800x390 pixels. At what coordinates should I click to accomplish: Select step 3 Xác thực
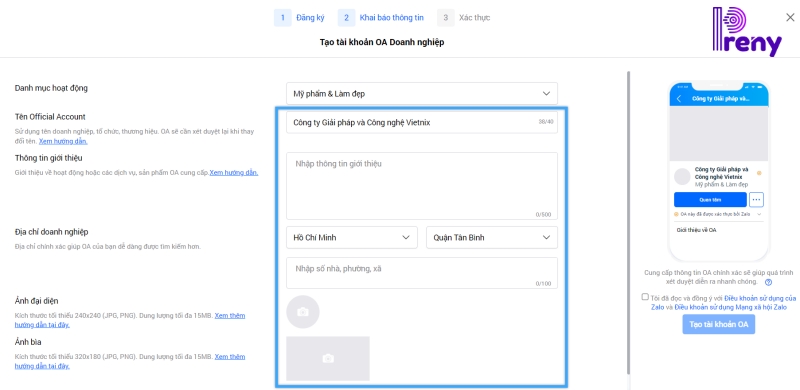click(x=464, y=17)
